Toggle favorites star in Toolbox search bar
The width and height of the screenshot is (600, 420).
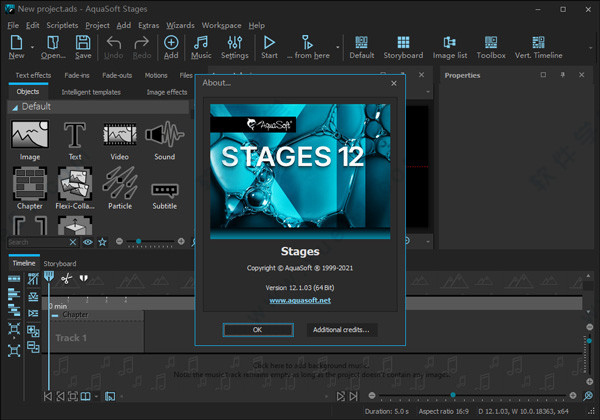pyautogui.click(x=102, y=242)
